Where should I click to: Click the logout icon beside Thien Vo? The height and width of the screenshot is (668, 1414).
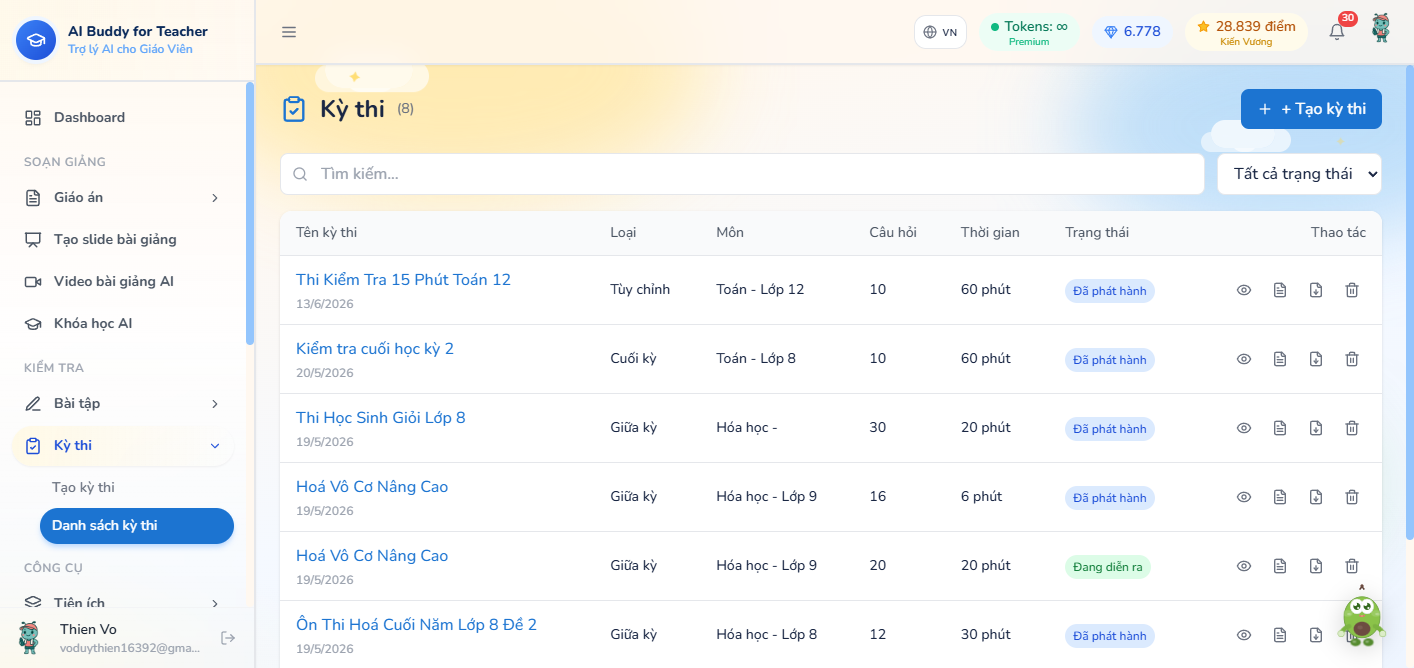(228, 638)
